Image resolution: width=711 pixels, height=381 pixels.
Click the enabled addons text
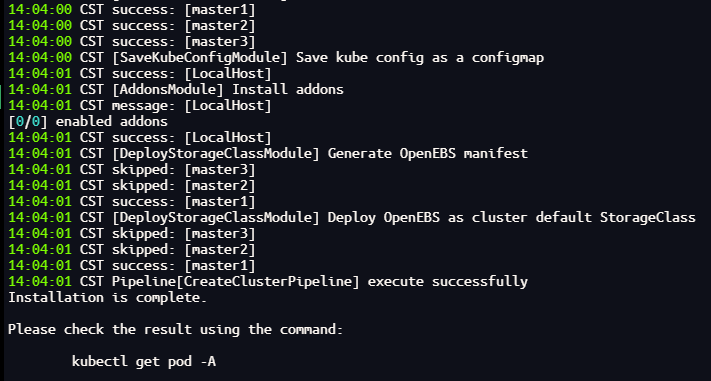pos(112,122)
